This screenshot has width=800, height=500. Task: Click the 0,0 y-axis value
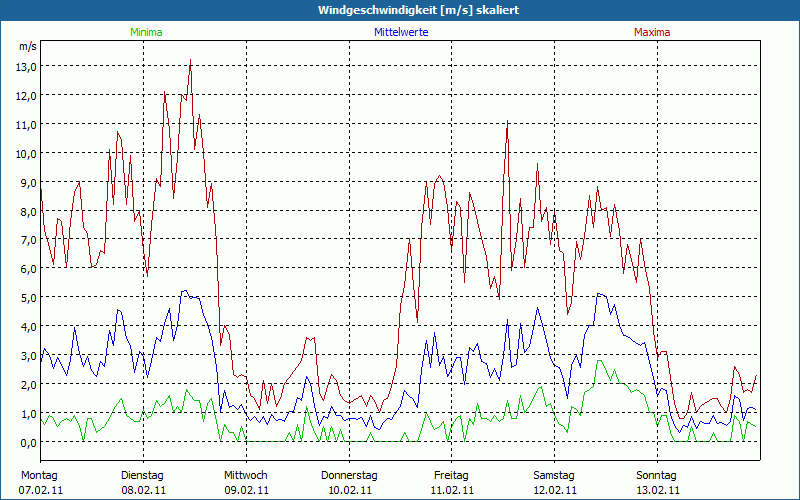[28, 442]
